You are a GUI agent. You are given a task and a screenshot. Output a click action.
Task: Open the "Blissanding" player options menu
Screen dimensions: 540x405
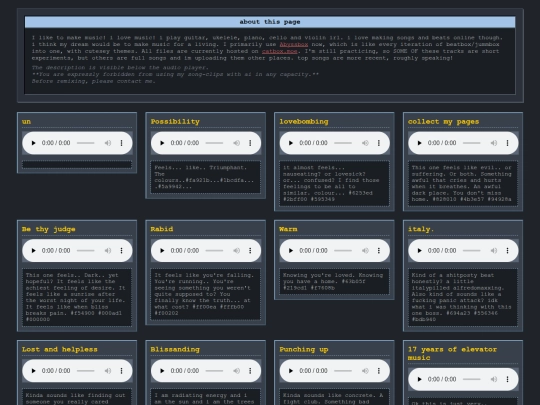(250, 371)
